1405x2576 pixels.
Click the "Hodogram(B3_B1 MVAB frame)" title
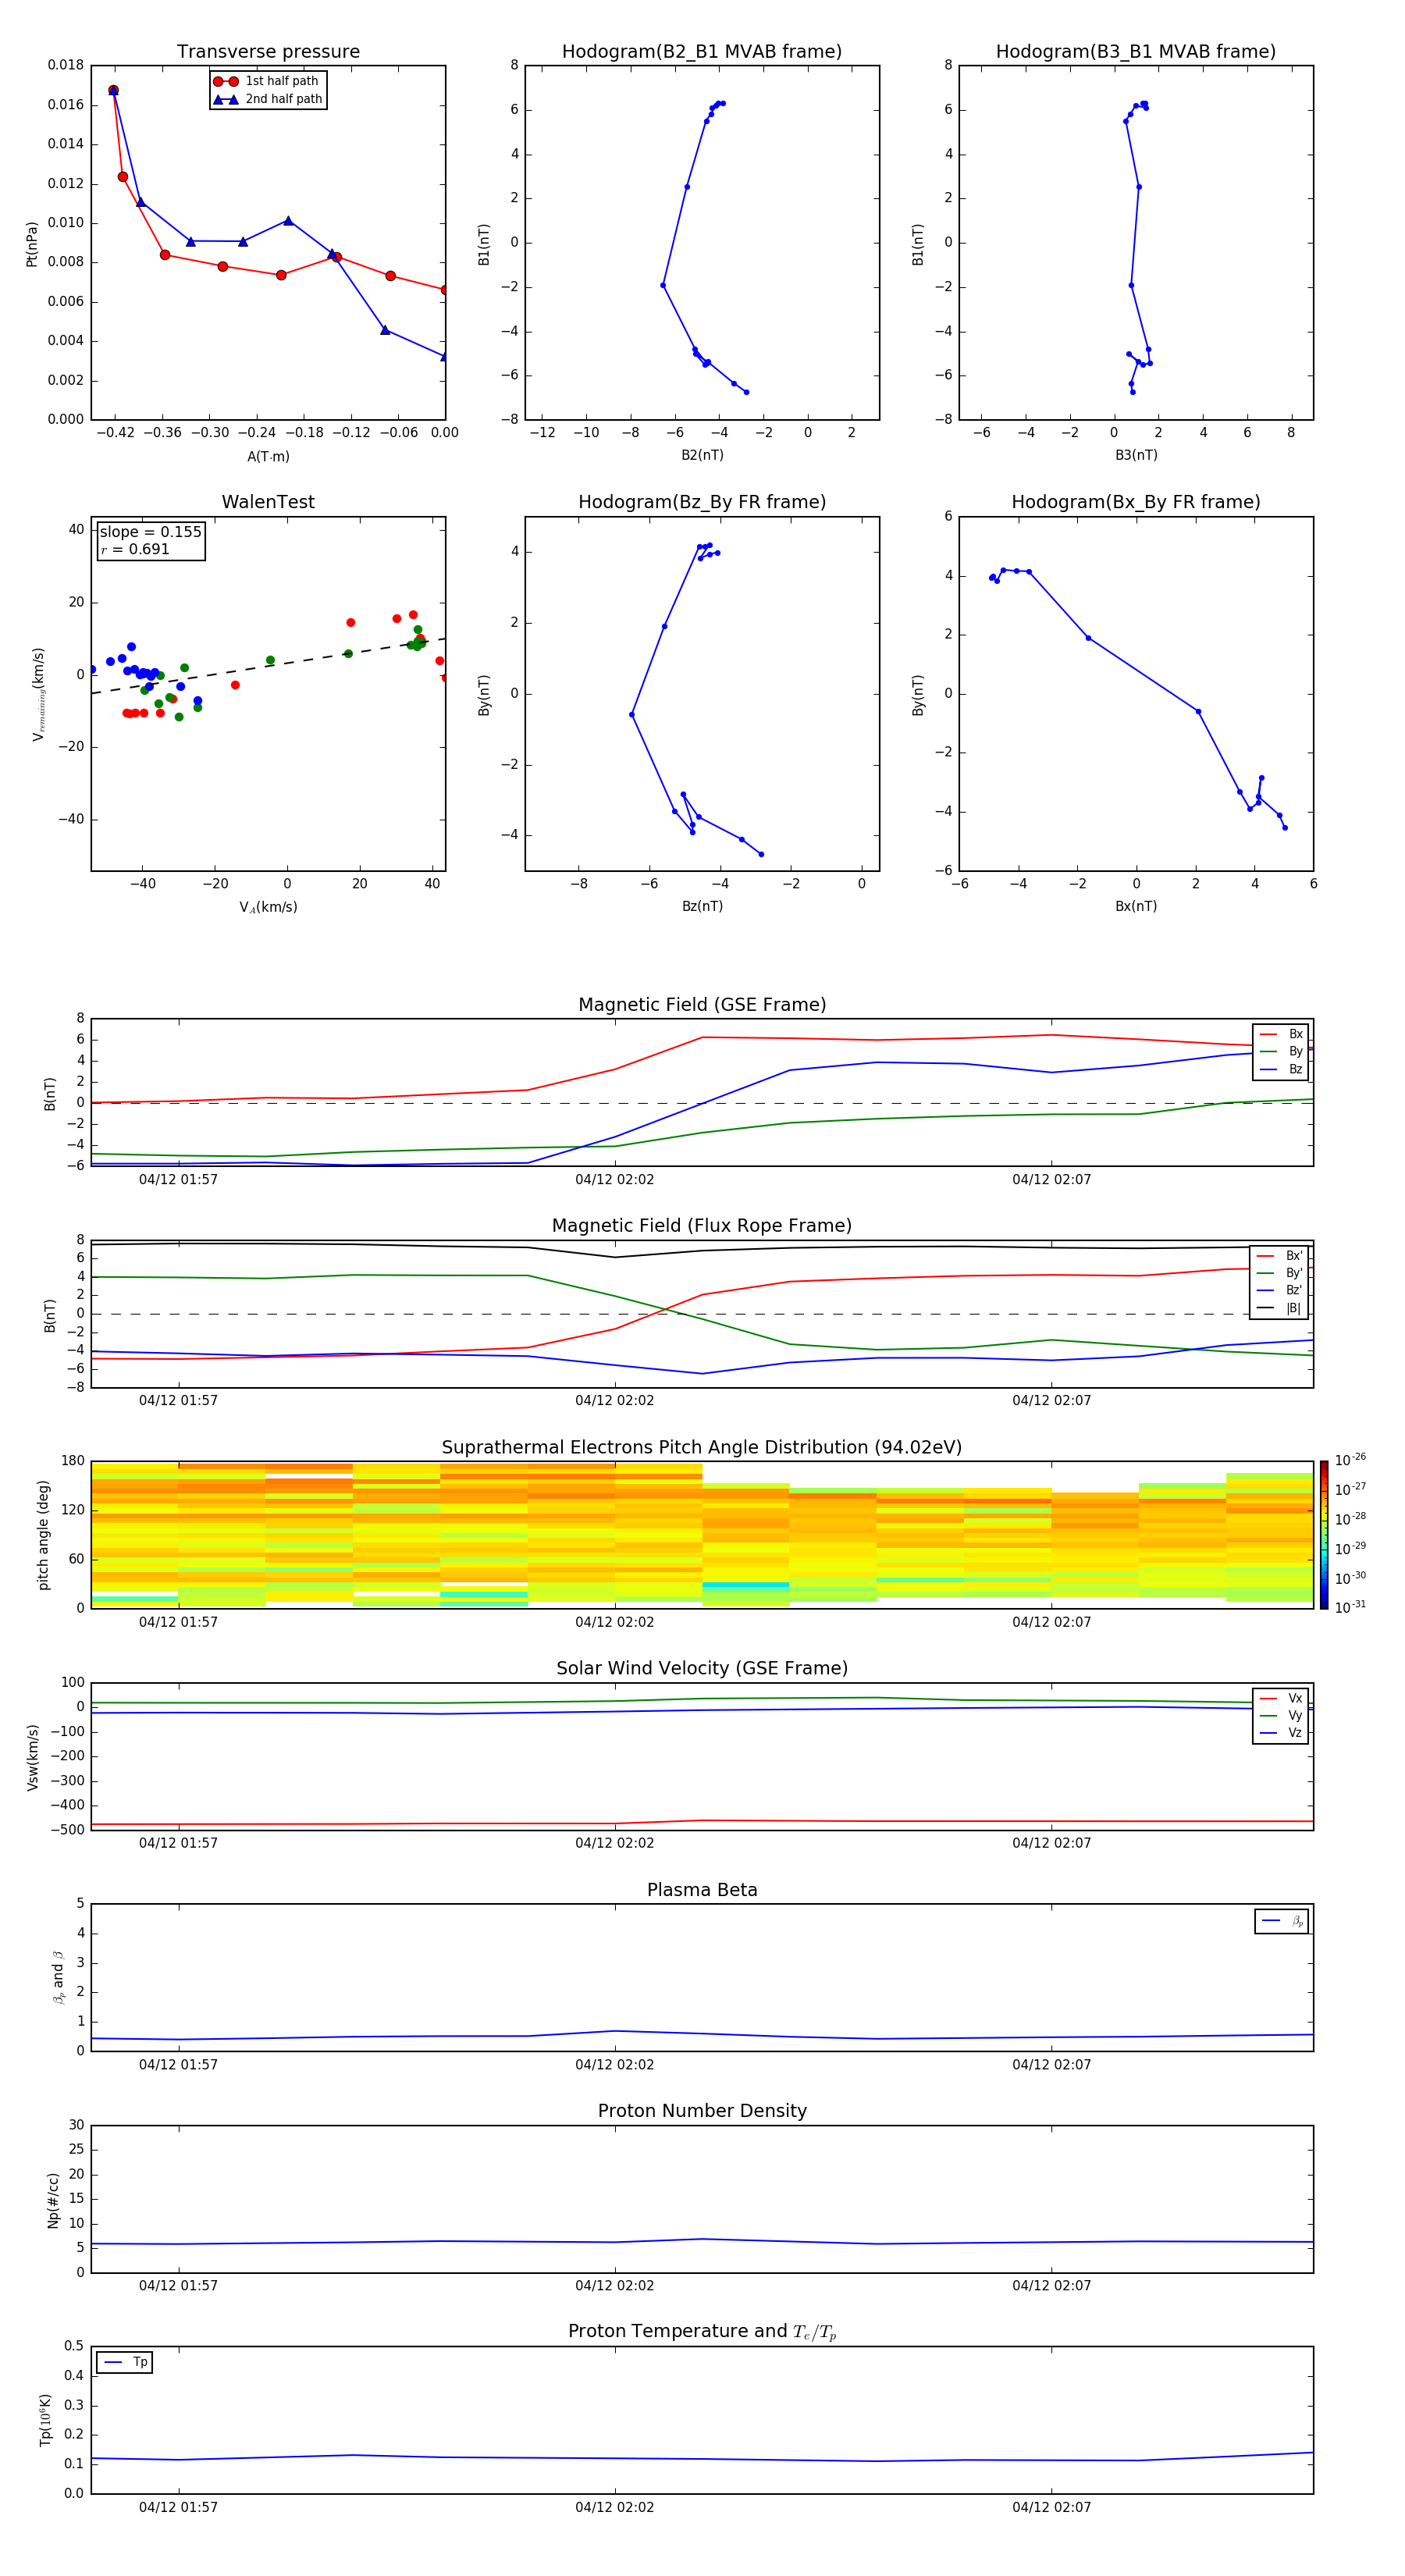(1136, 52)
